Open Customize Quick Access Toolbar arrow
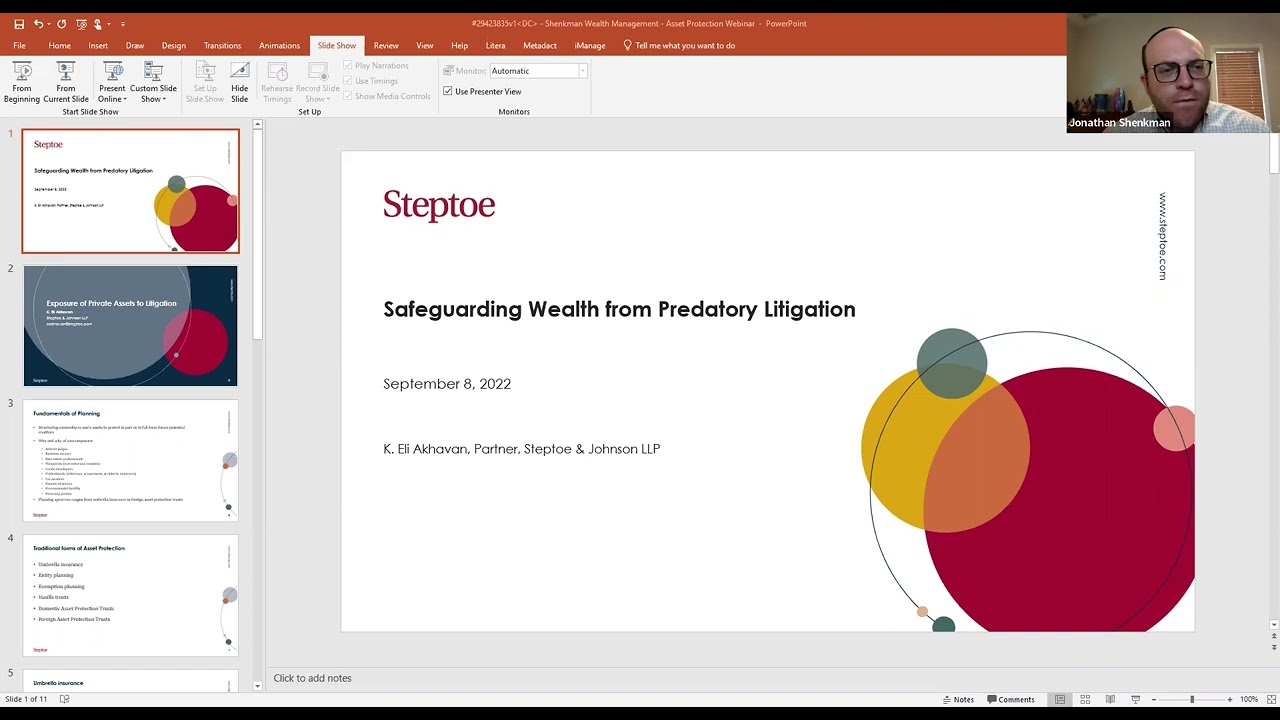Image resolution: width=1280 pixels, height=720 pixels. 123,24
